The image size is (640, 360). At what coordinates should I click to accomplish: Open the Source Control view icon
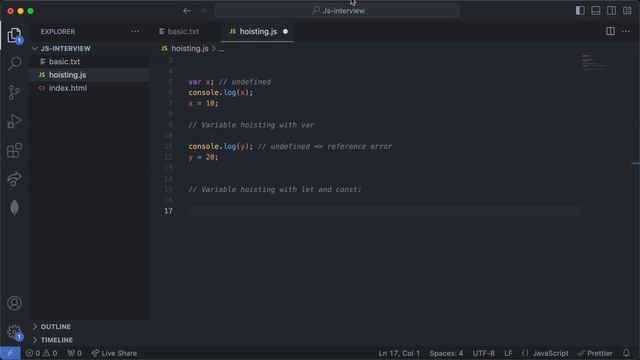click(14, 93)
